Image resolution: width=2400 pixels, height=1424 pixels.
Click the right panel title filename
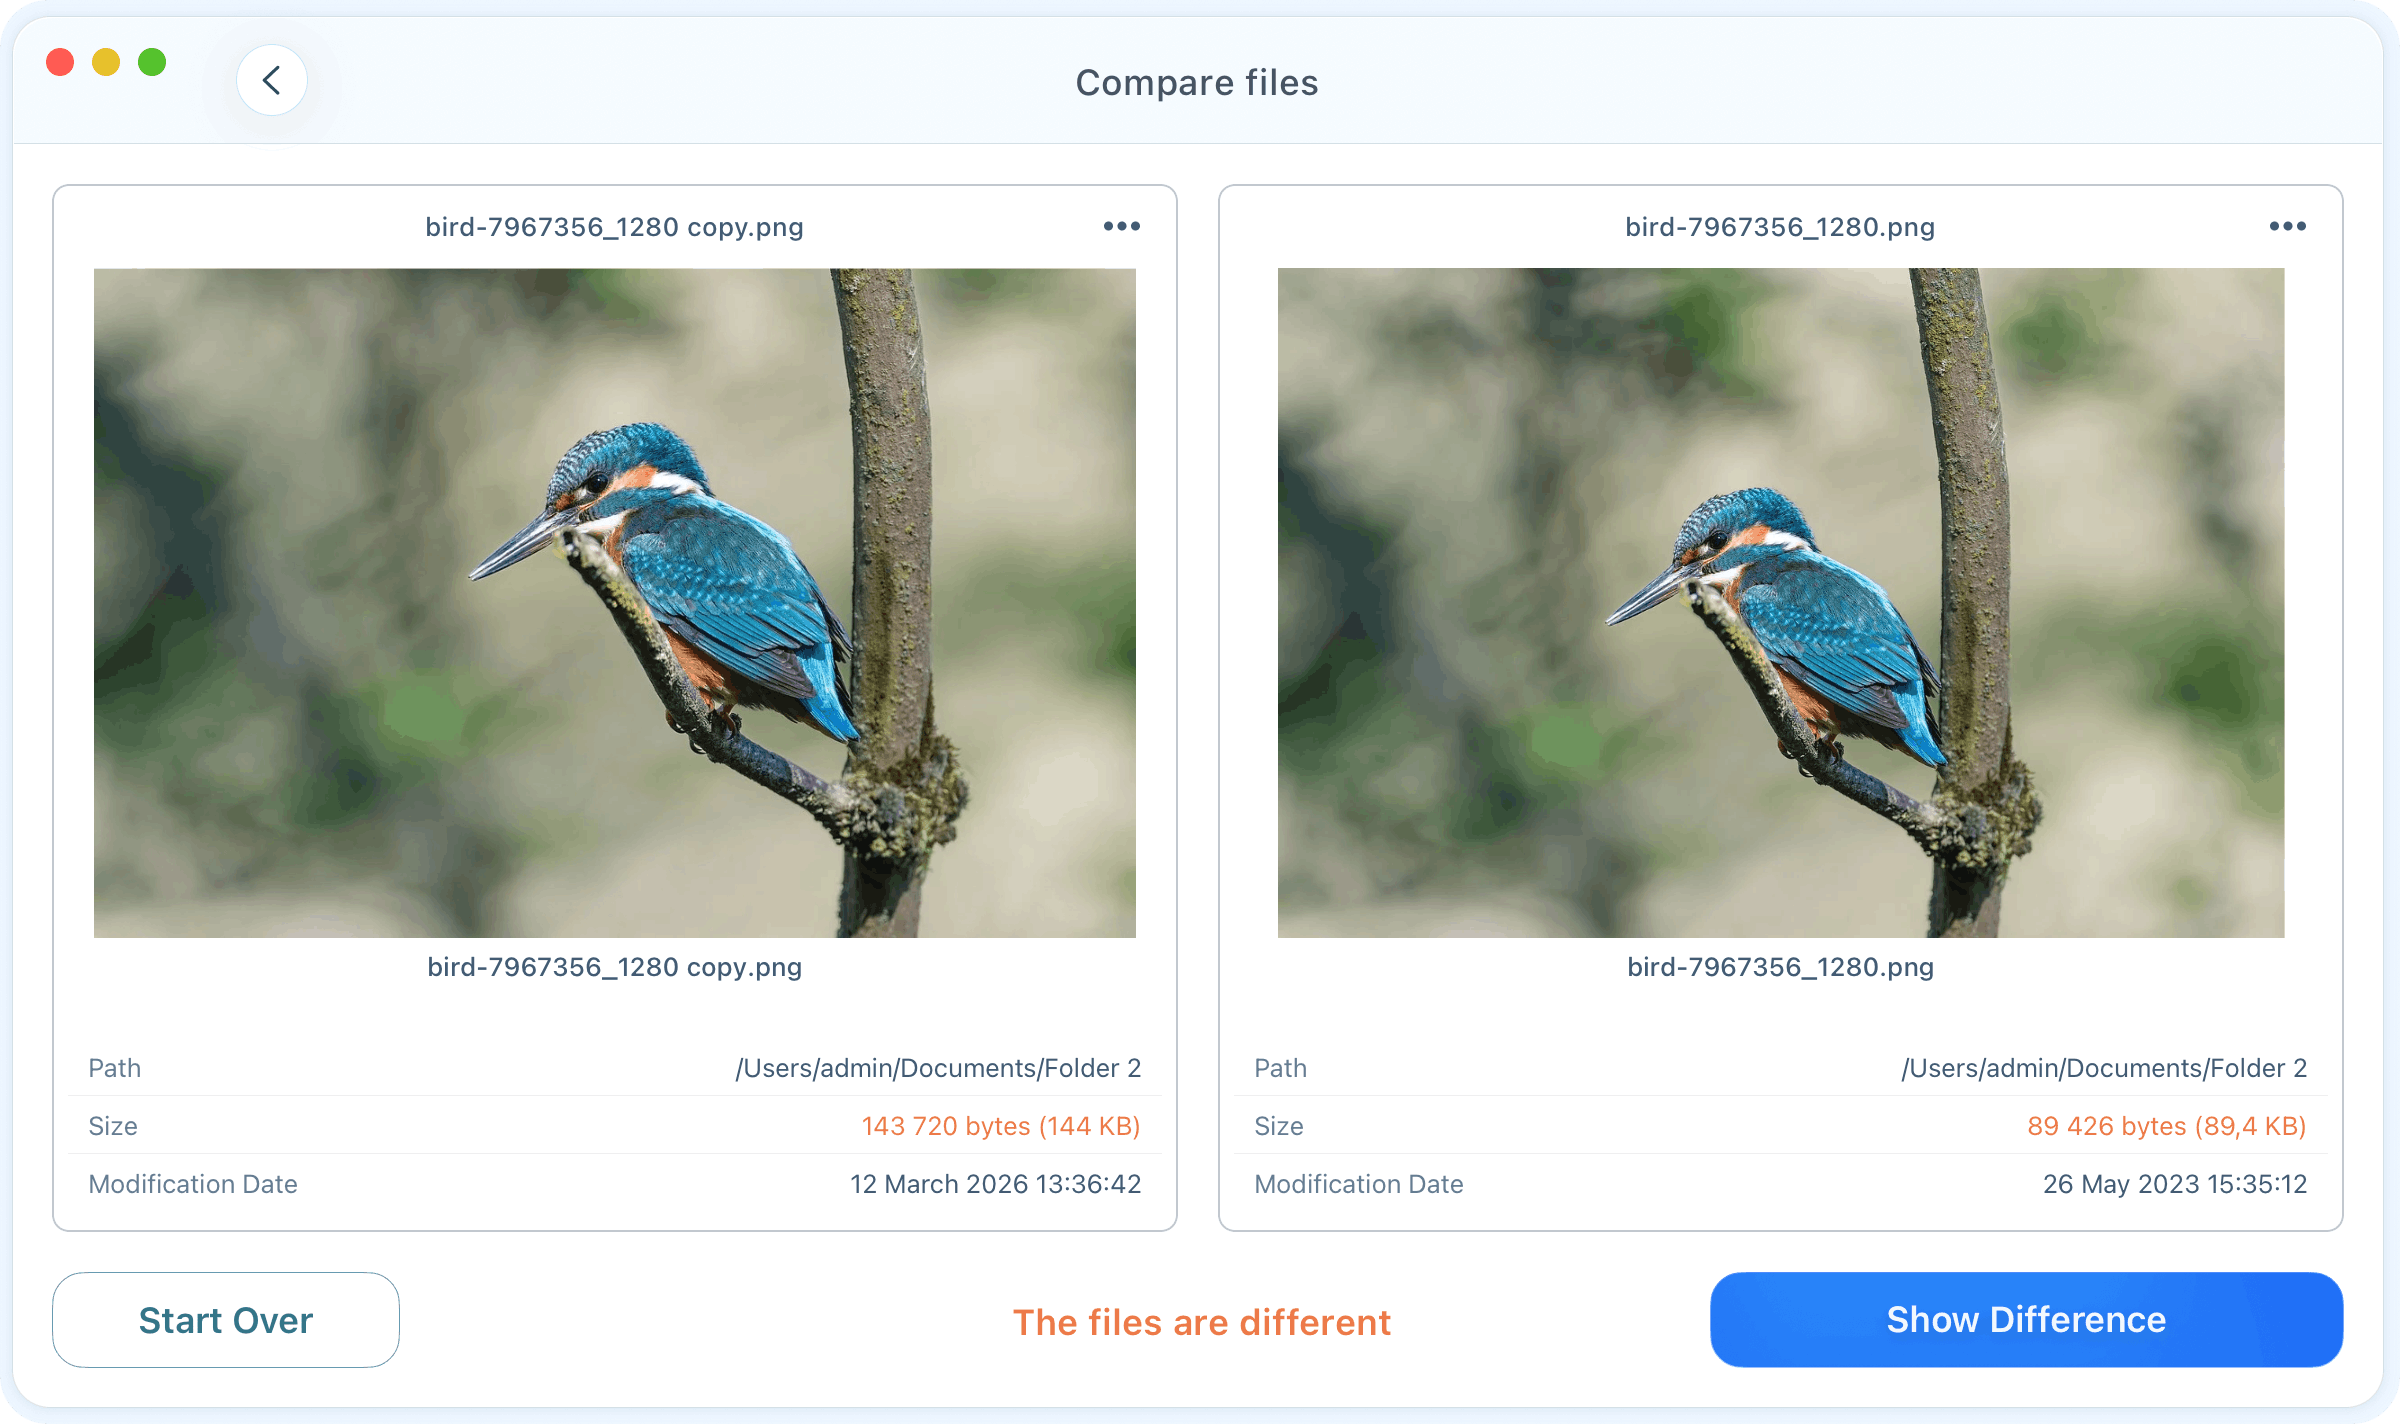(x=1780, y=227)
